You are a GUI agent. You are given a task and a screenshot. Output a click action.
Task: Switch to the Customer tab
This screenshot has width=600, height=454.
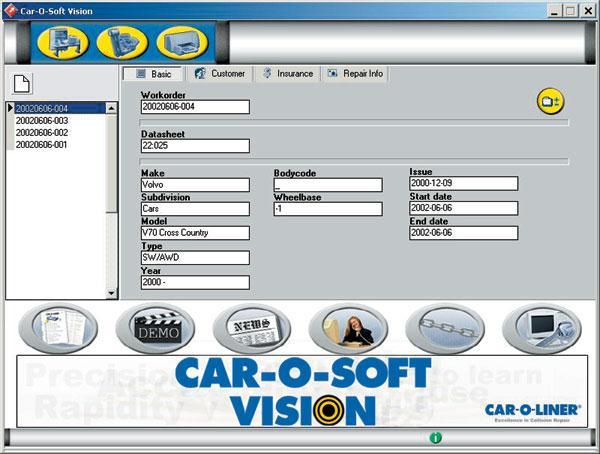[220, 73]
